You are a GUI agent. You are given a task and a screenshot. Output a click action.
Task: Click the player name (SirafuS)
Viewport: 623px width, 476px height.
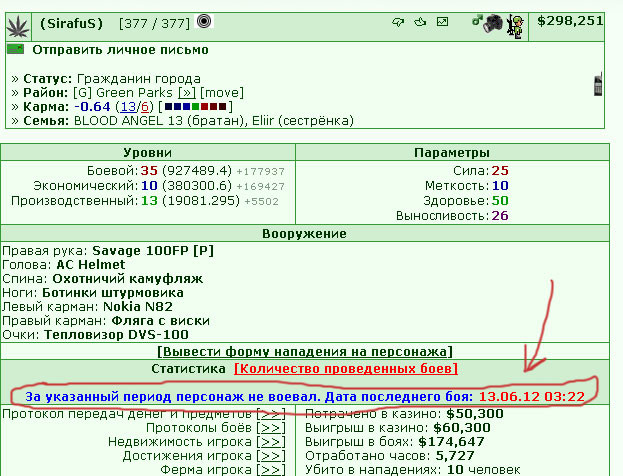[72, 24]
